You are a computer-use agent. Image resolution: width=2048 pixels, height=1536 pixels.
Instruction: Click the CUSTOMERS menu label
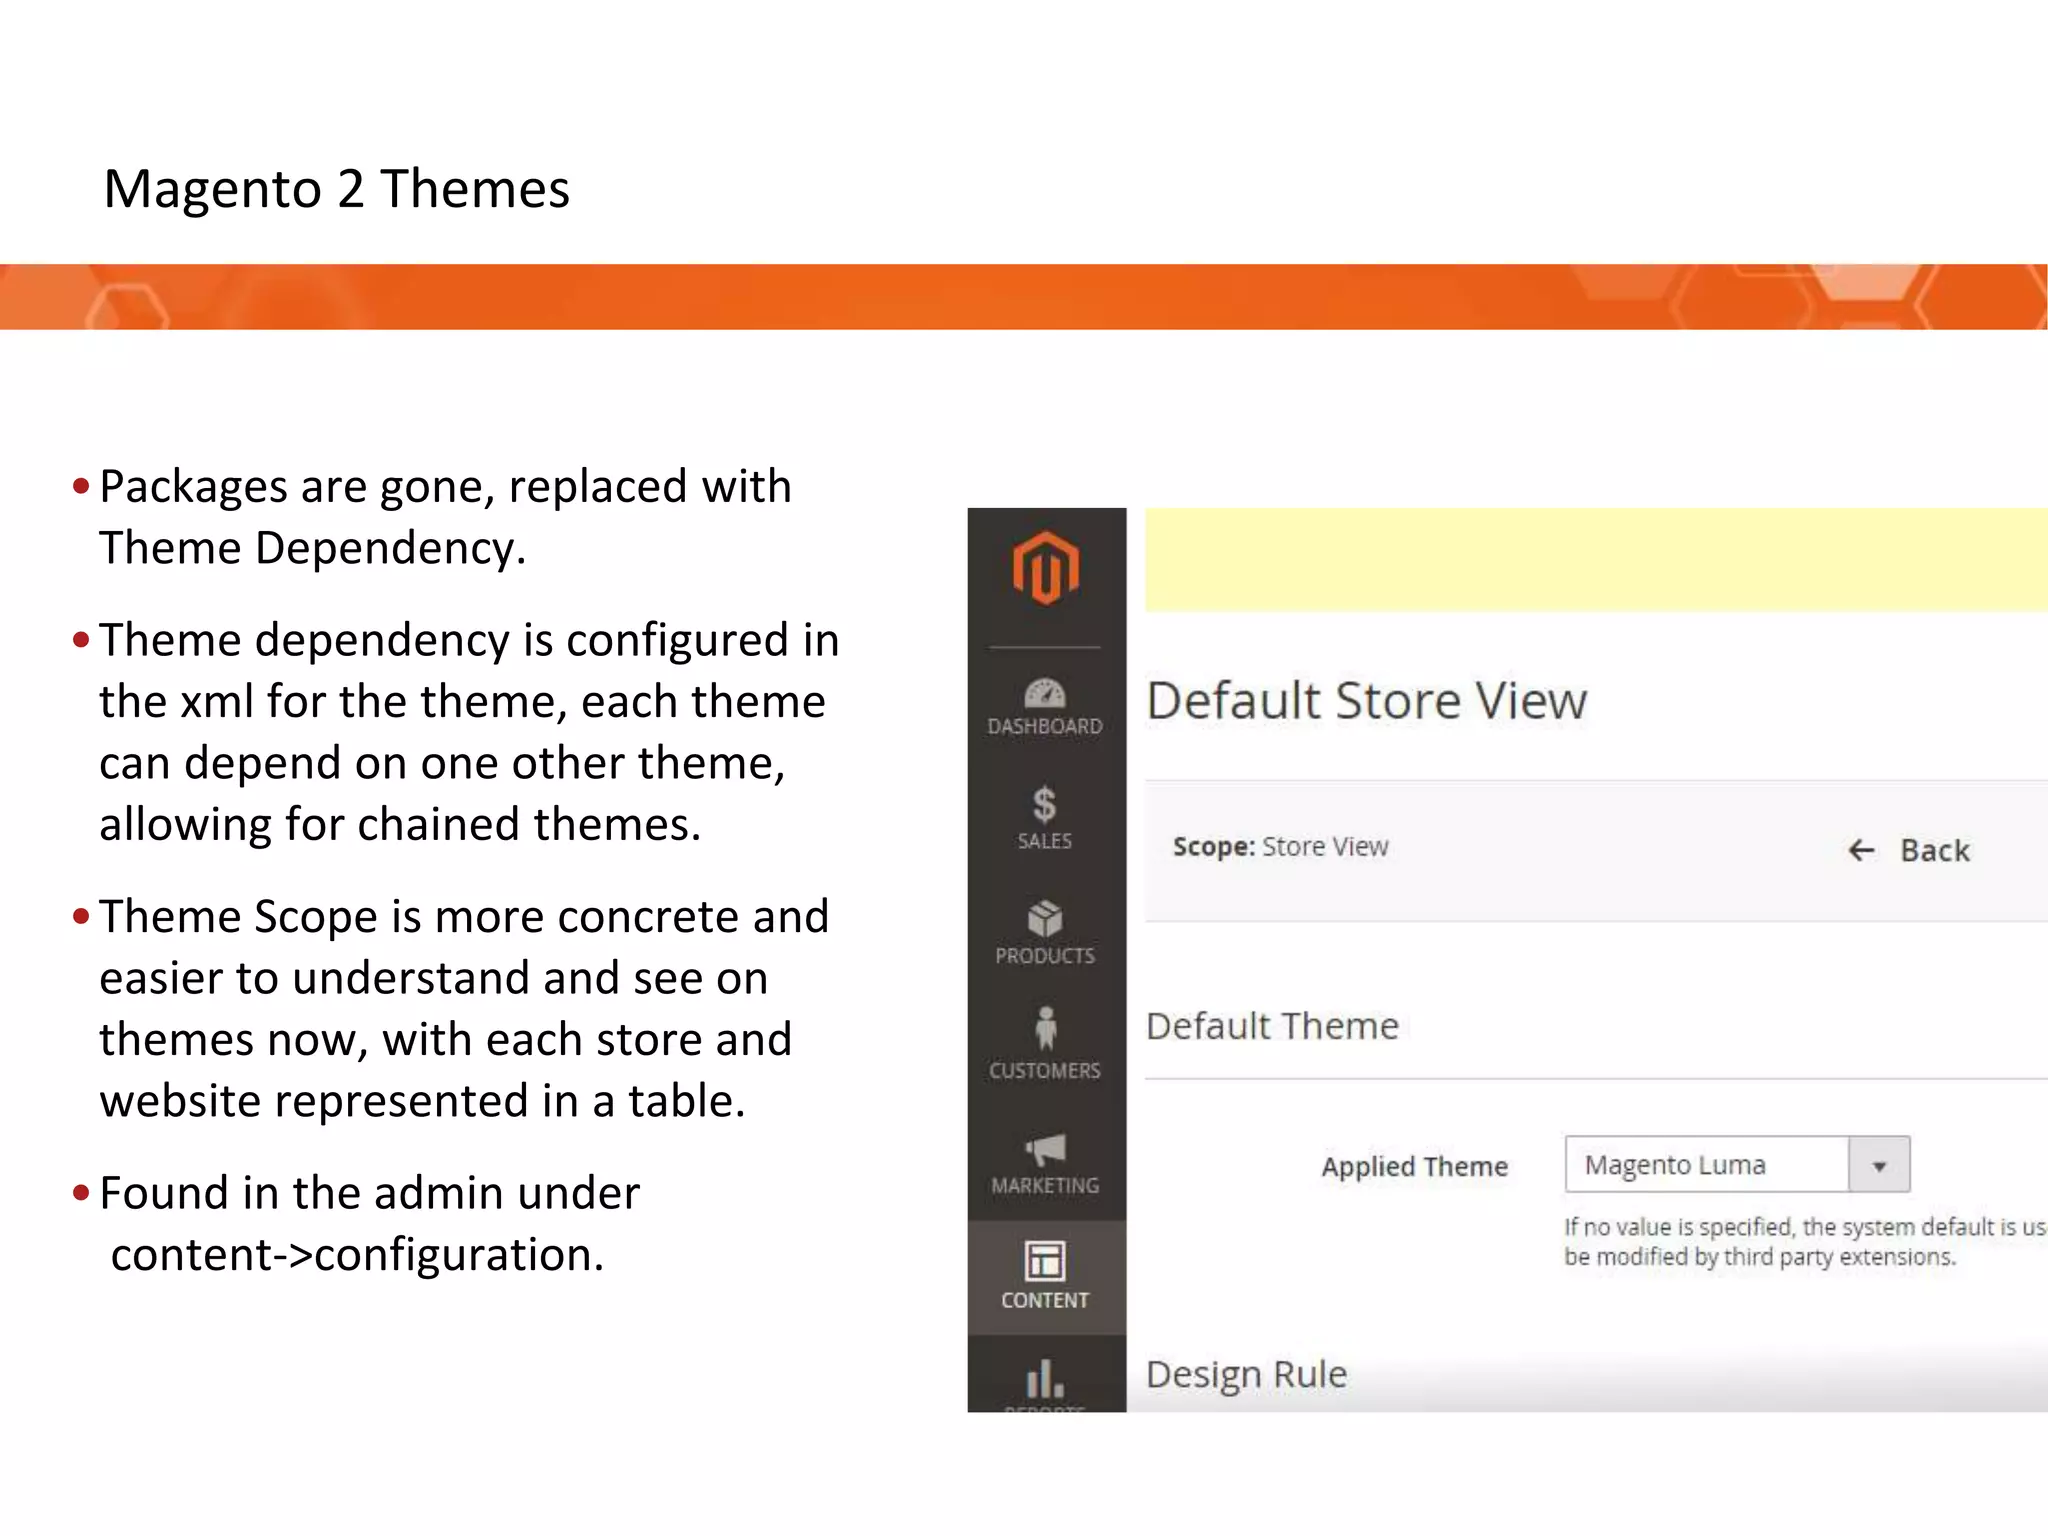click(1045, 1071)
